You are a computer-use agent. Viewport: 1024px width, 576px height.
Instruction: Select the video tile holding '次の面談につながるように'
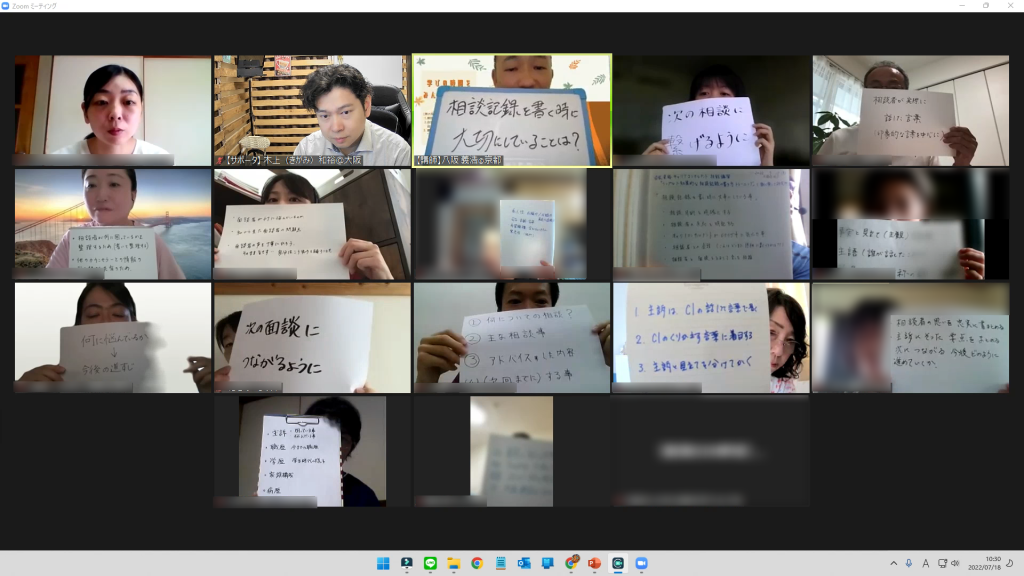(x=312, y=337)
